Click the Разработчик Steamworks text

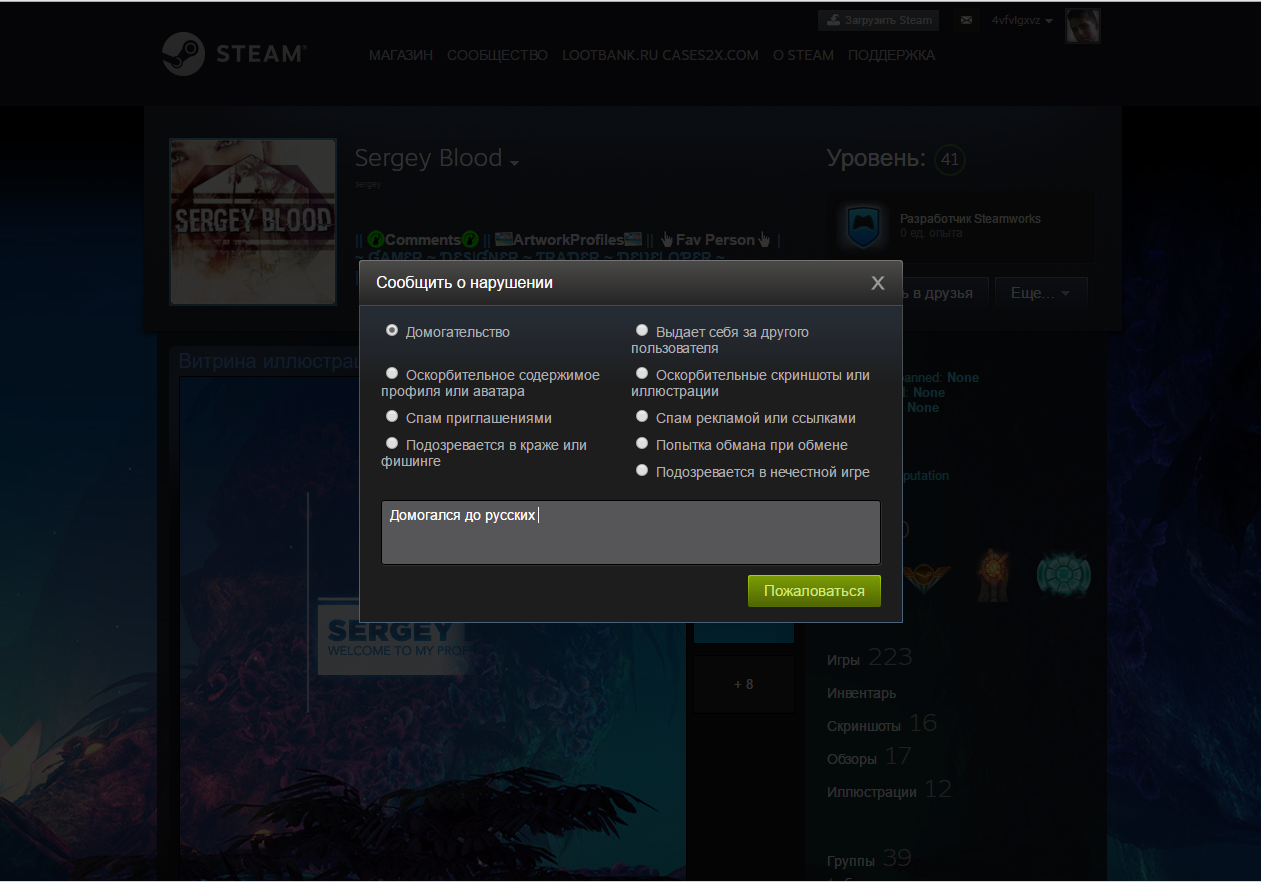click(x=970, y=218)
